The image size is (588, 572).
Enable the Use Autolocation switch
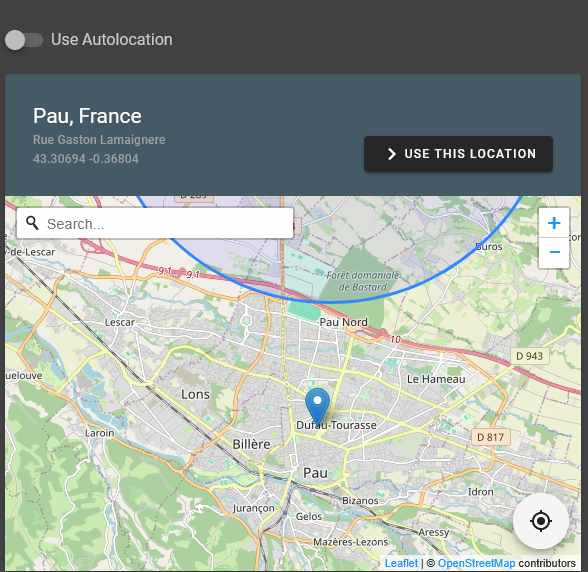(24, 40)
